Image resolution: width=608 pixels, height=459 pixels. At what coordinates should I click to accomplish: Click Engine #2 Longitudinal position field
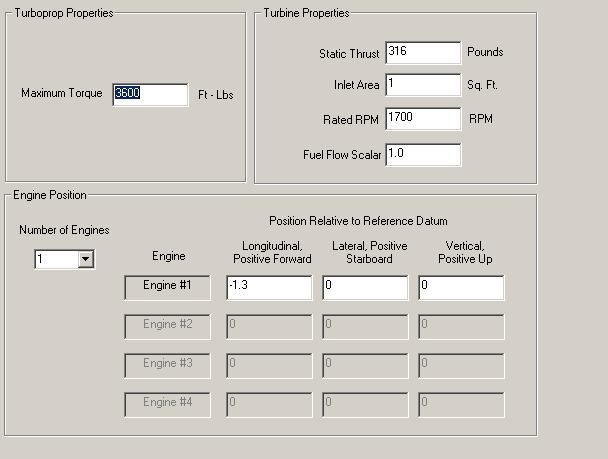(x=269, y=325)
